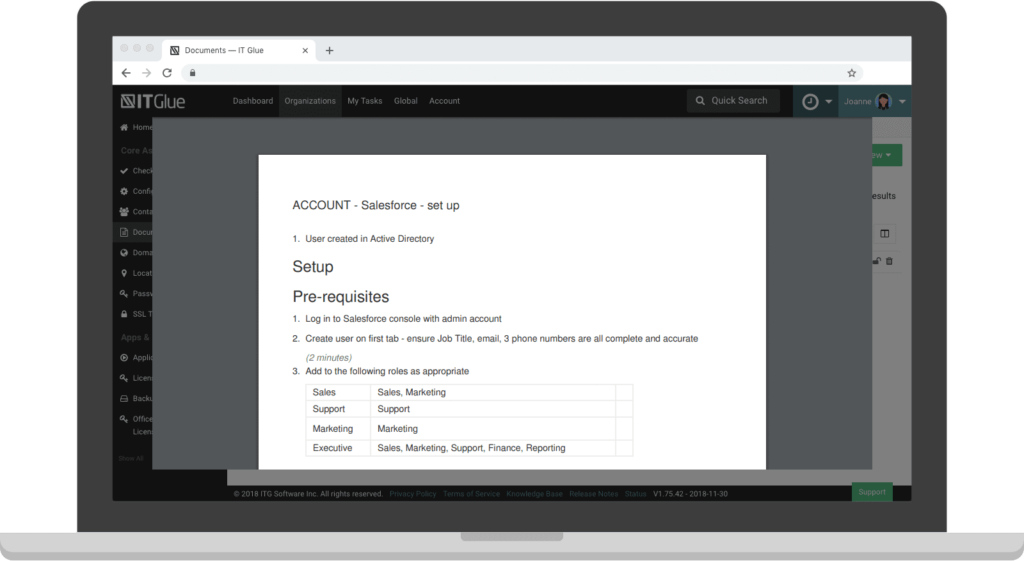Open the recent history clock dropdown
Screen dimensions: 1024x561
(x=815, y=101)
